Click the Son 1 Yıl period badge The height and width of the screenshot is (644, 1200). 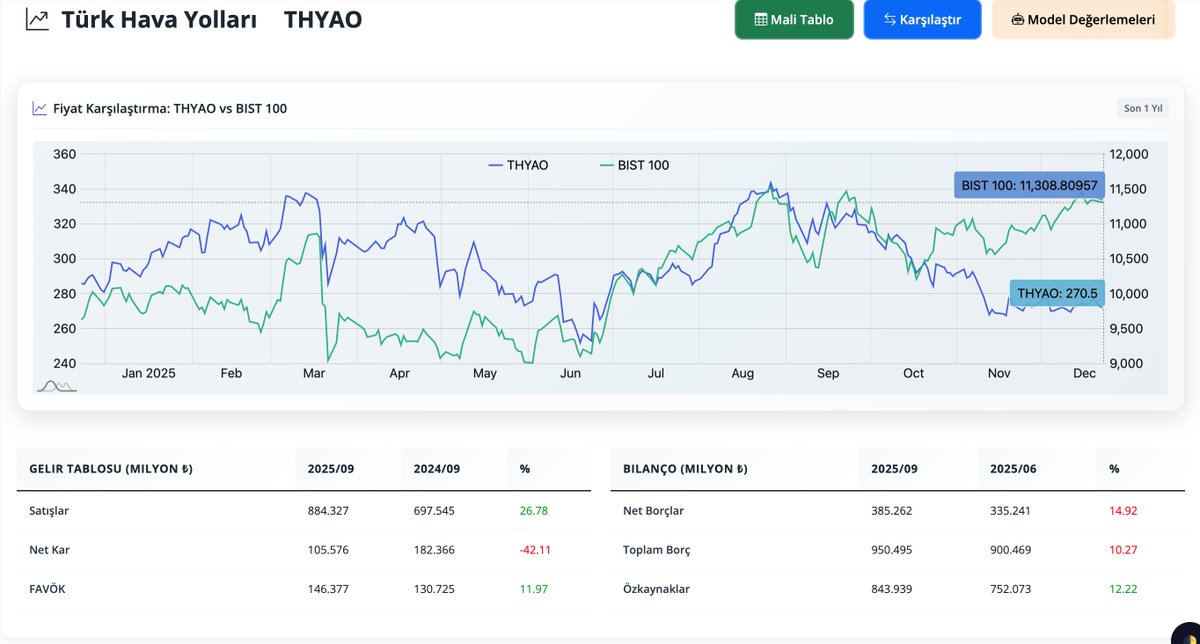pyautogui.click(x=1143, y=108)
